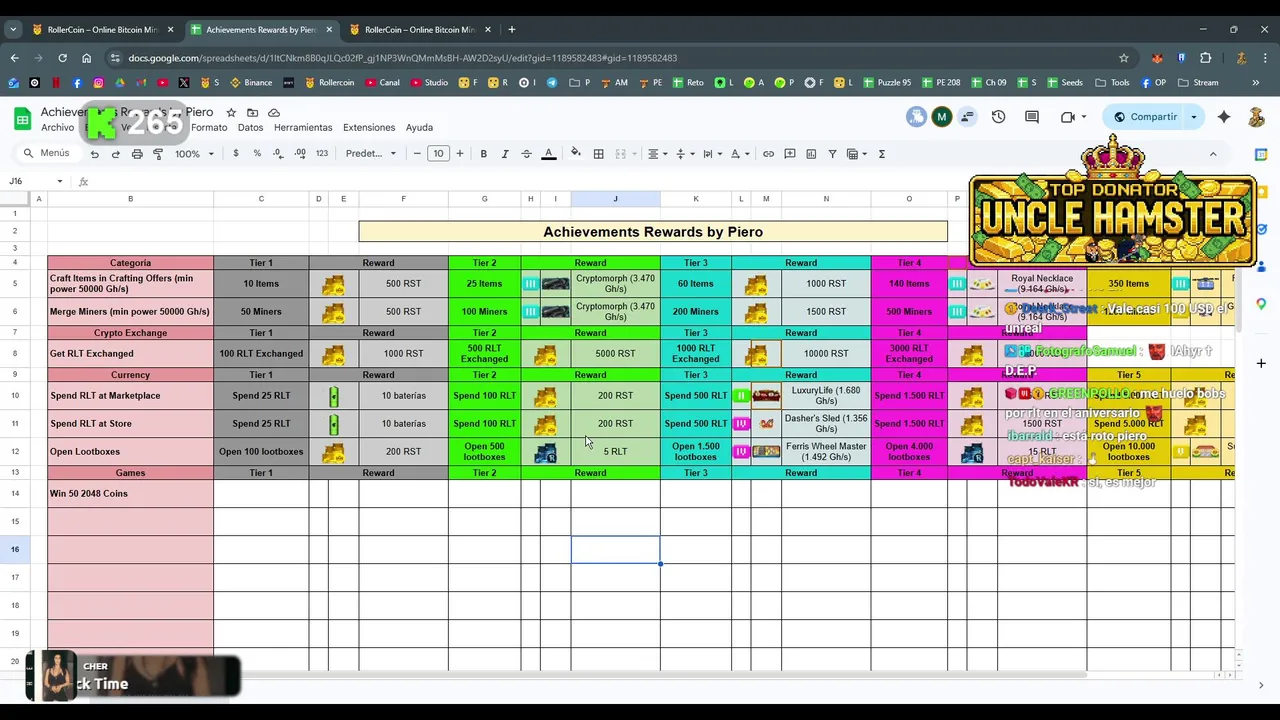The height and width of the screenshot is (720, 1280).
Task: Open the Datos menu
Action: click(250, 128)
